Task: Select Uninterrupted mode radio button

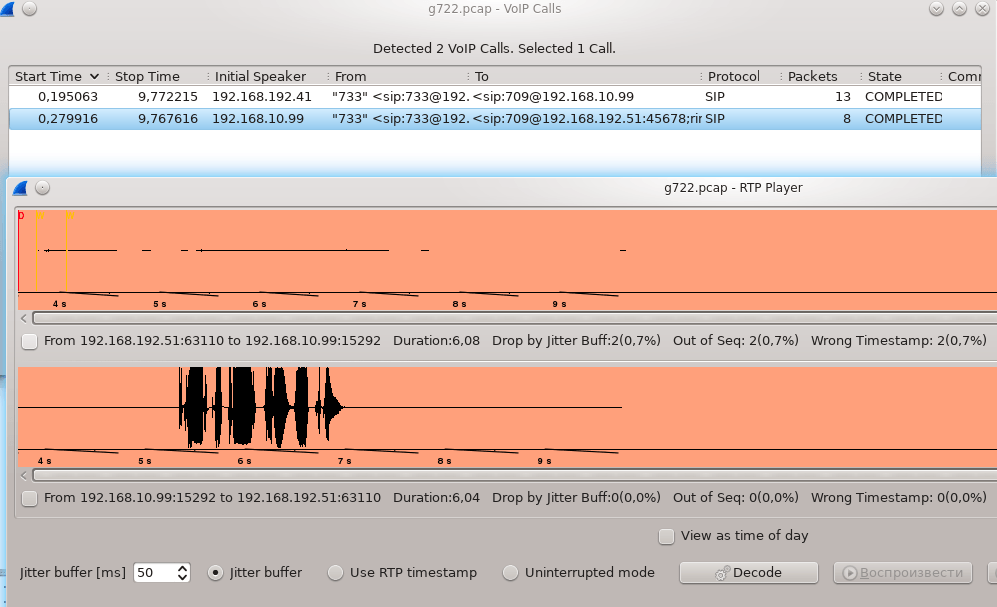Action: point(510,573)
